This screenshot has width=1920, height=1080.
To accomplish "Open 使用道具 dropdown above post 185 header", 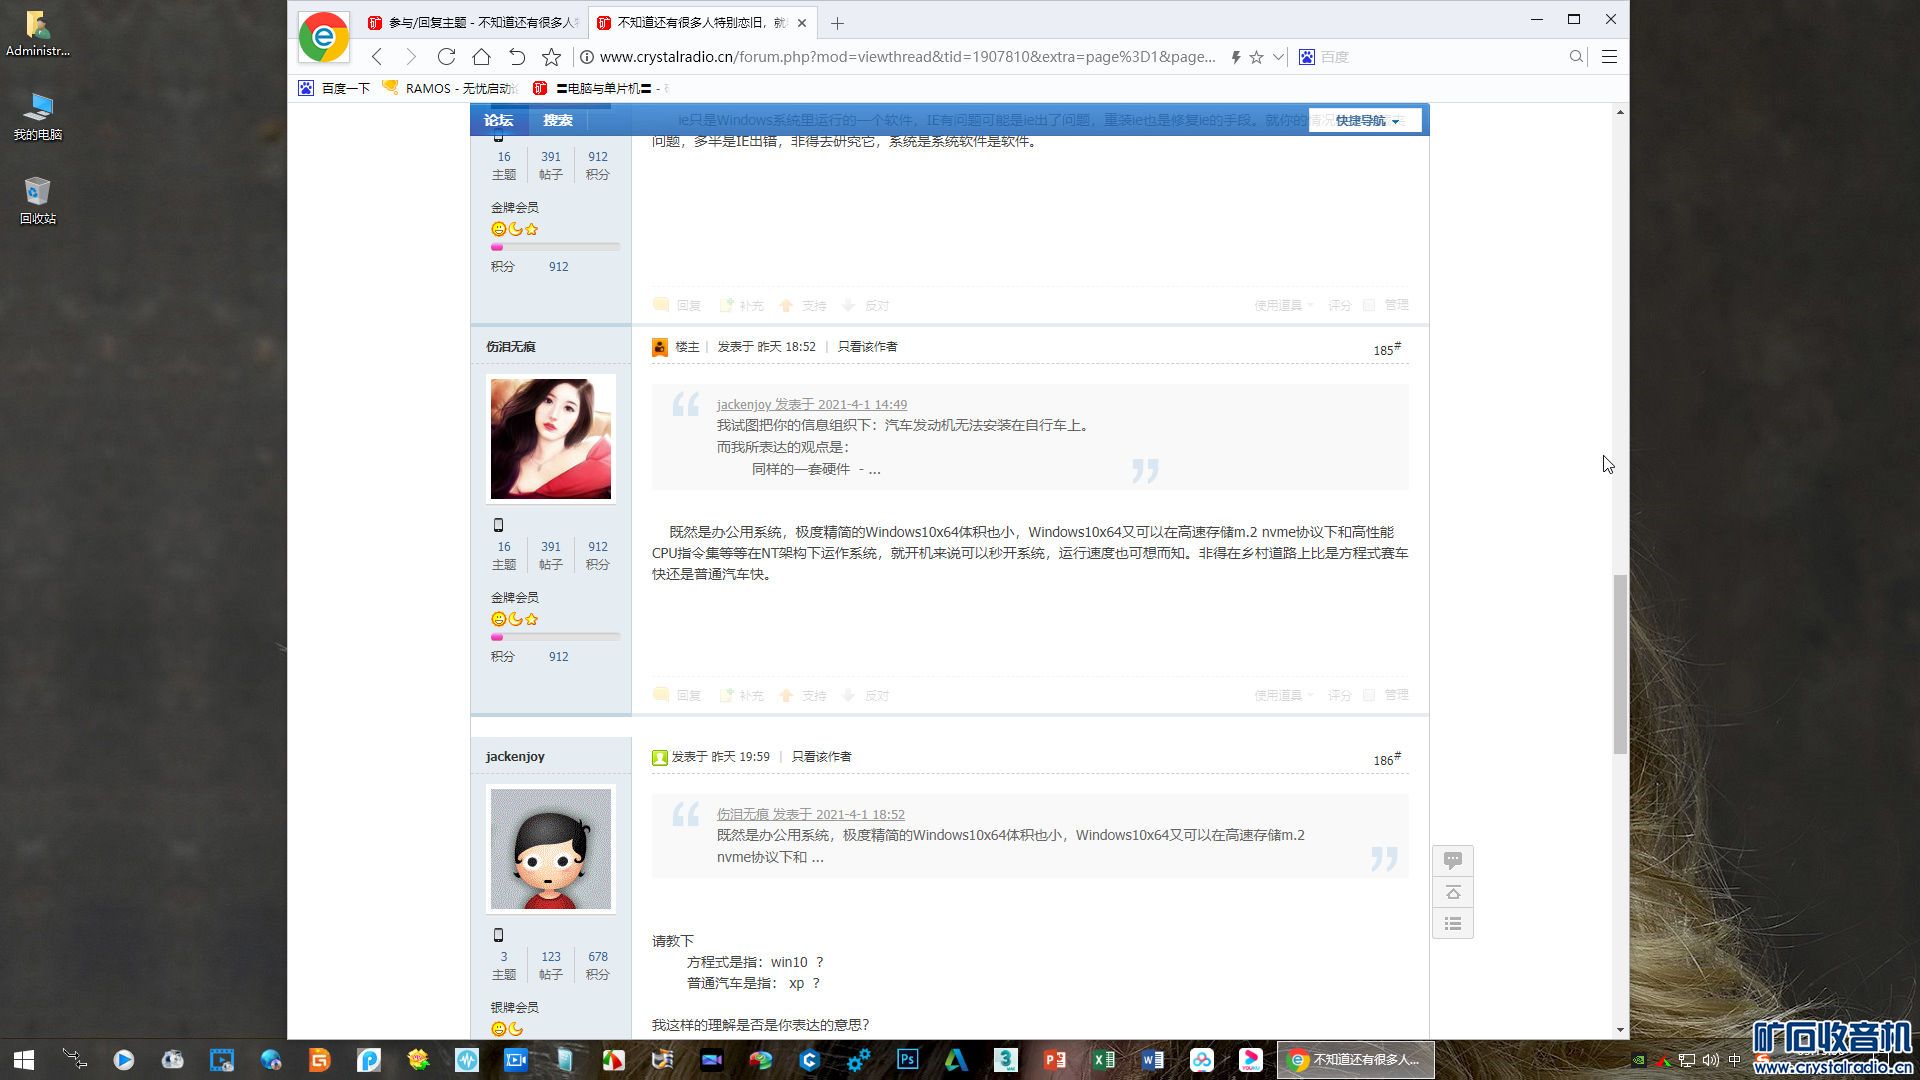I will coord(1283,305).
